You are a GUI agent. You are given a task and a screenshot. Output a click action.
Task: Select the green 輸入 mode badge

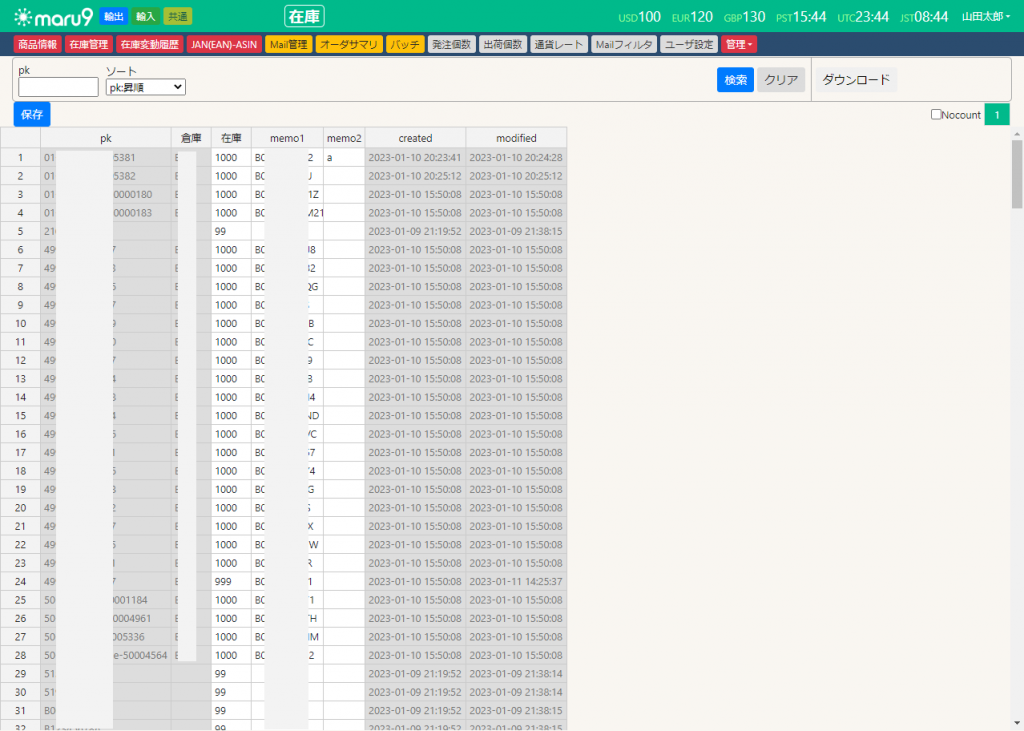(146, 16)
